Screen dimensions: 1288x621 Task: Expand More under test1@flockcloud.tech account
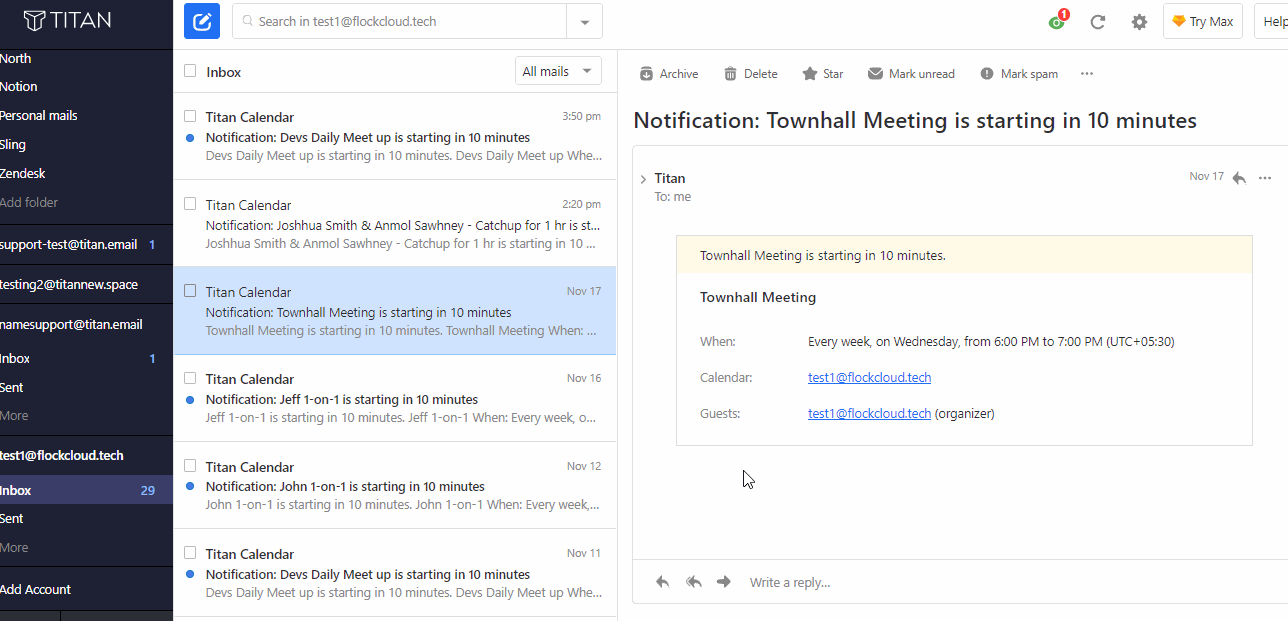click(14, 547)
